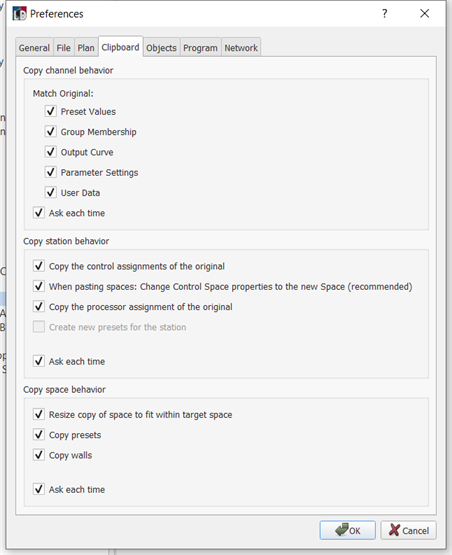This screenshot has height=555, width=452.
Task: Click the question mark help icon
Action: tap(384, 13)
